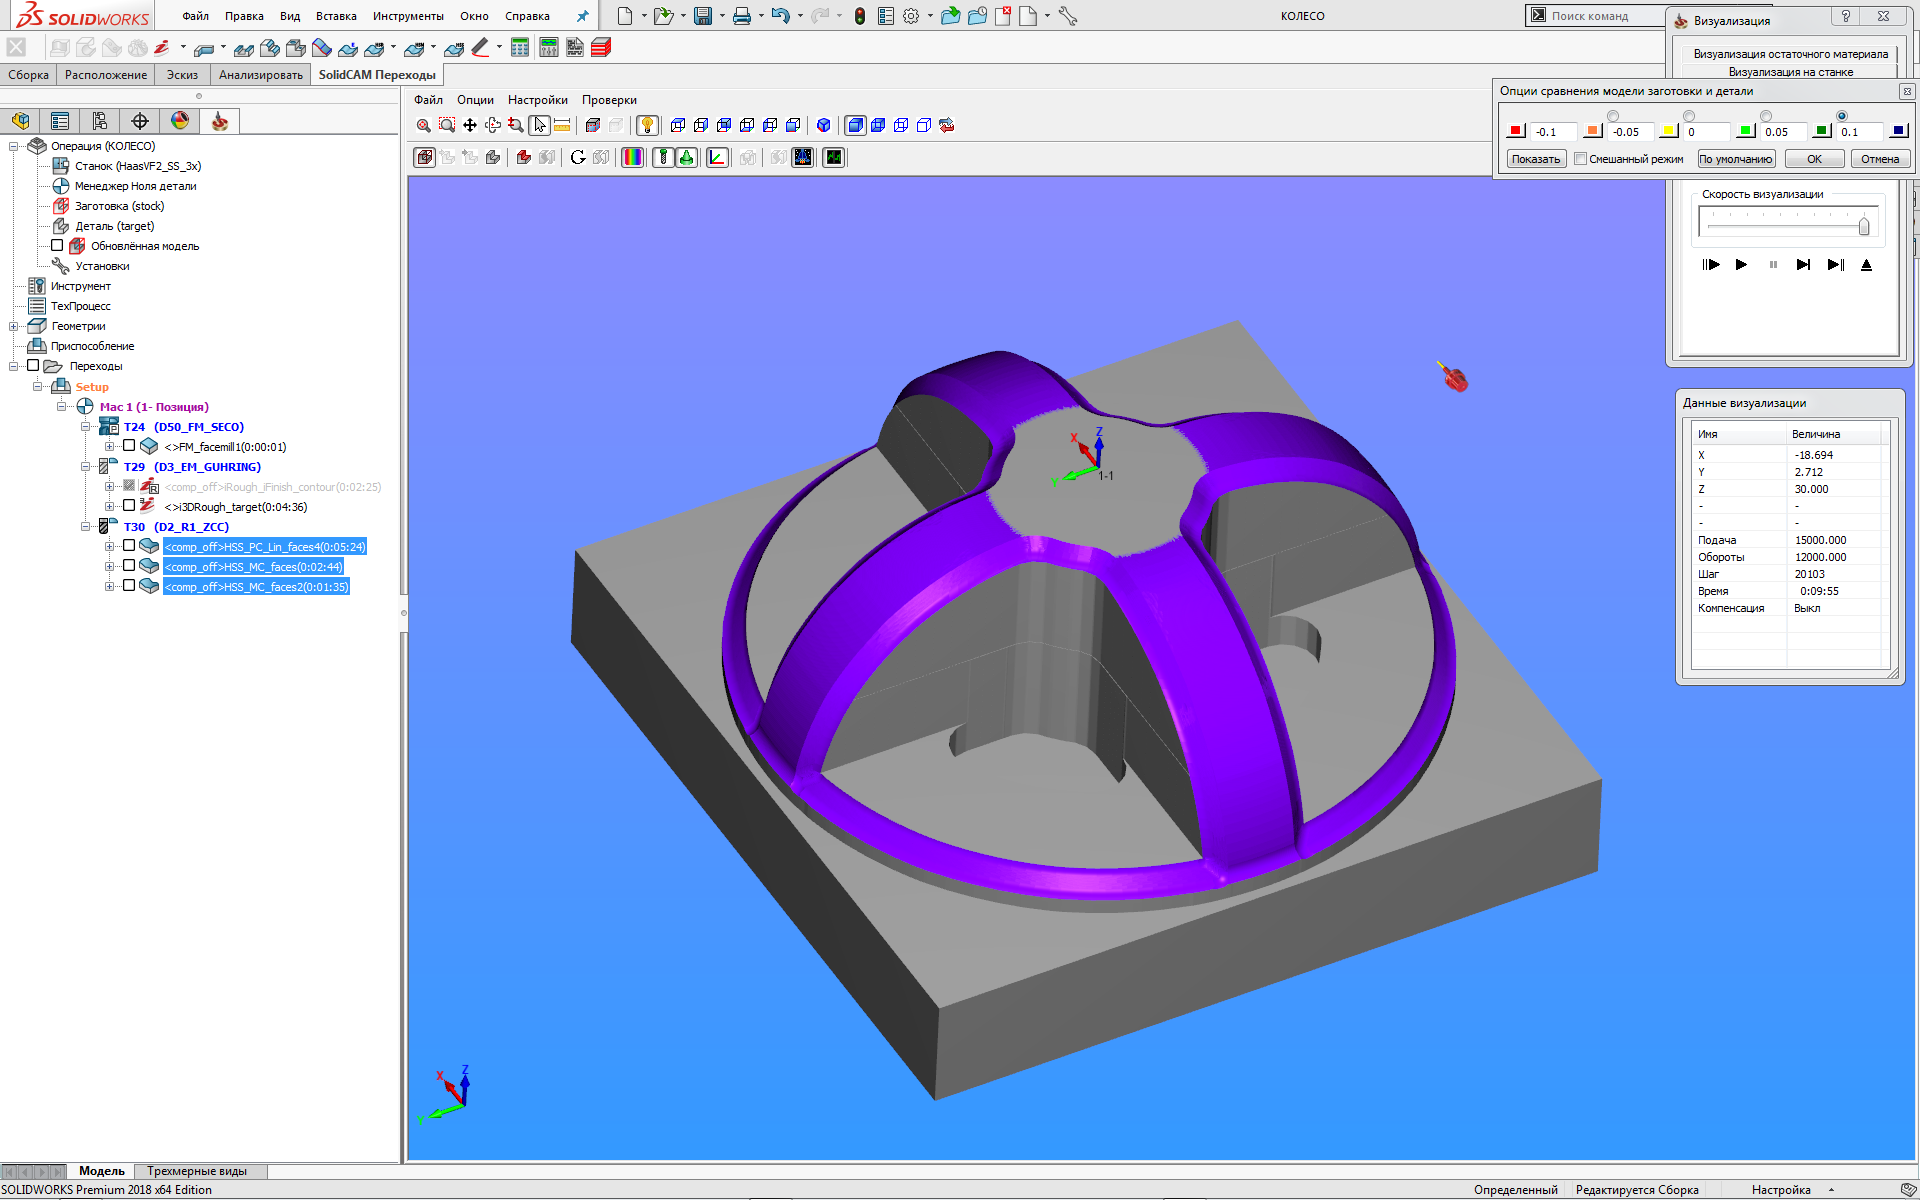Click the coordinate axes display icon
The height and width of the screenshot is (1200, 1920).
point(717,157)
